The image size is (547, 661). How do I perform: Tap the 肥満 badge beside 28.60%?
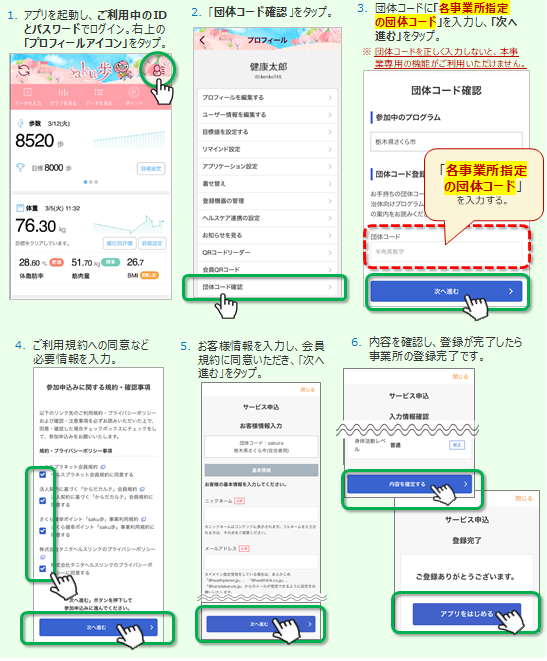pyautogui.click(x=56, y=262)
